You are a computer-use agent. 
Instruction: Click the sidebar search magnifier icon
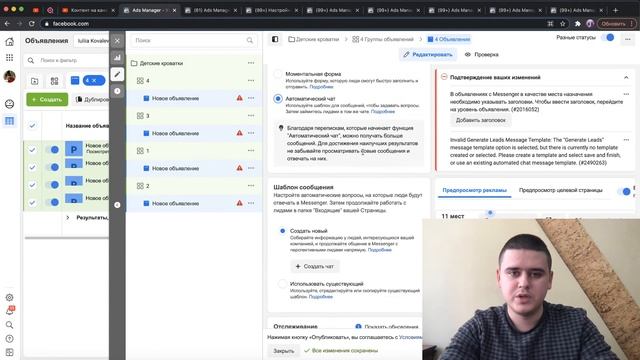[9, 325]
